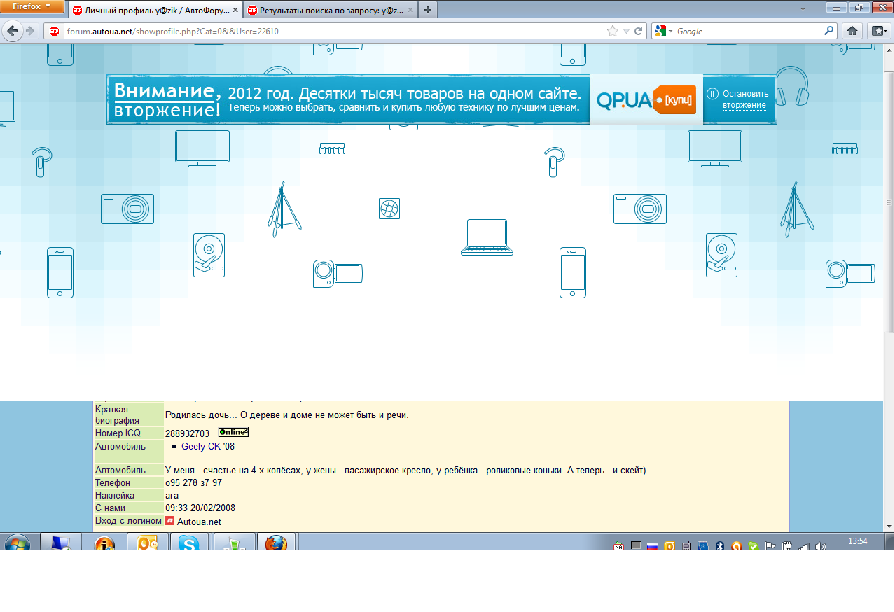Pause the ad with 'Остановить вторжение'
Viewport: 894px width, 612px height.
(740, 99)
